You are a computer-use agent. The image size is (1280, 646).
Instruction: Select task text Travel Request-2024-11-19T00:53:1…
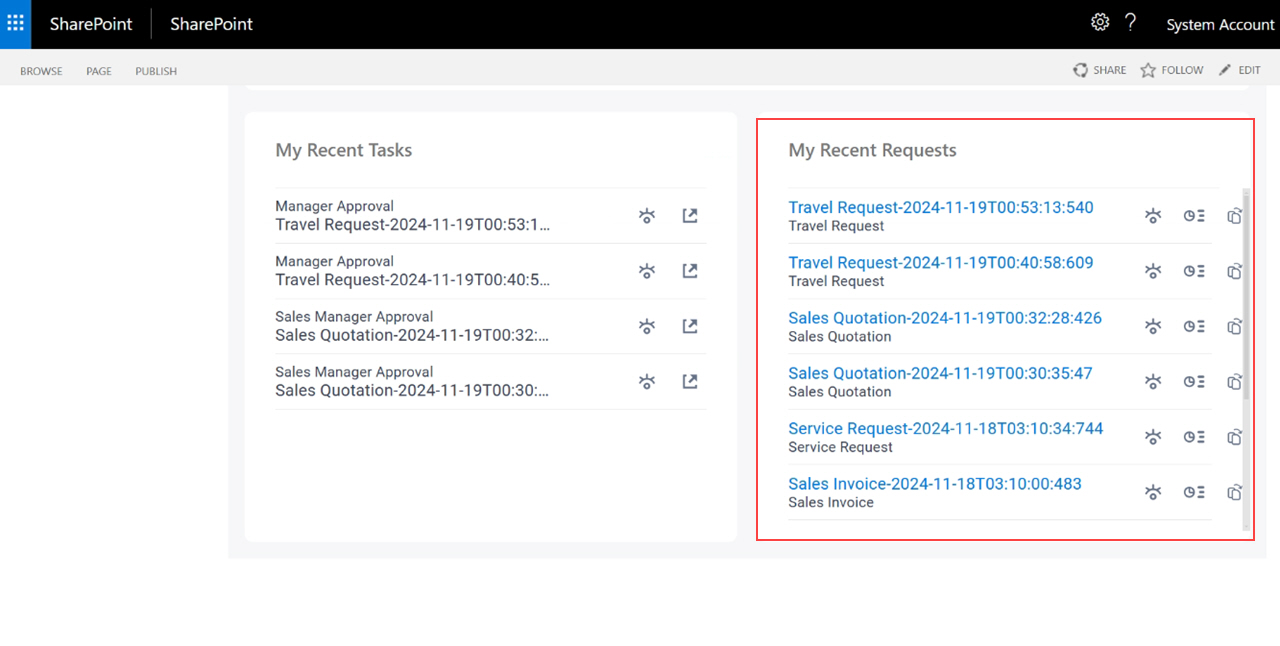point(412,225)
